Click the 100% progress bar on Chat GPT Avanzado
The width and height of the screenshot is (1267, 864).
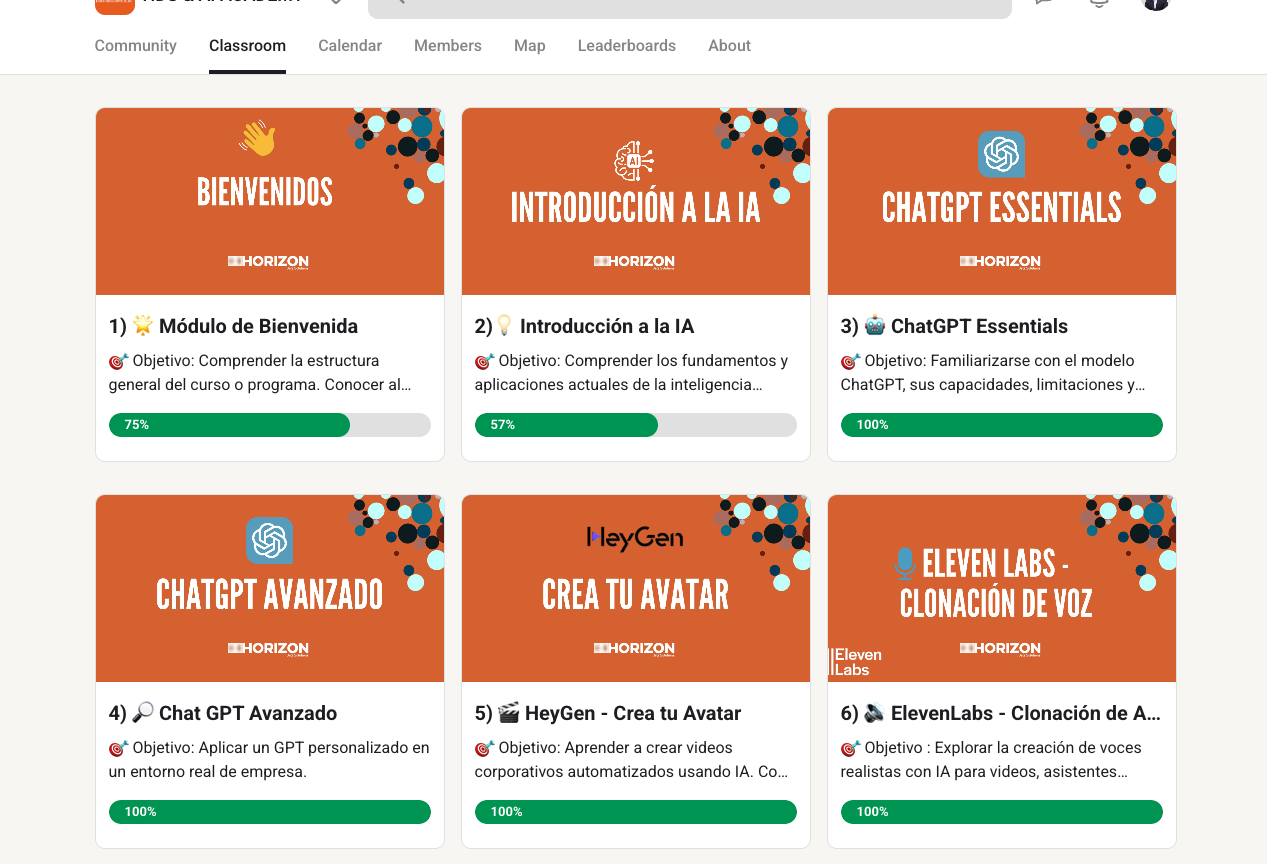[x=270, y=812]
